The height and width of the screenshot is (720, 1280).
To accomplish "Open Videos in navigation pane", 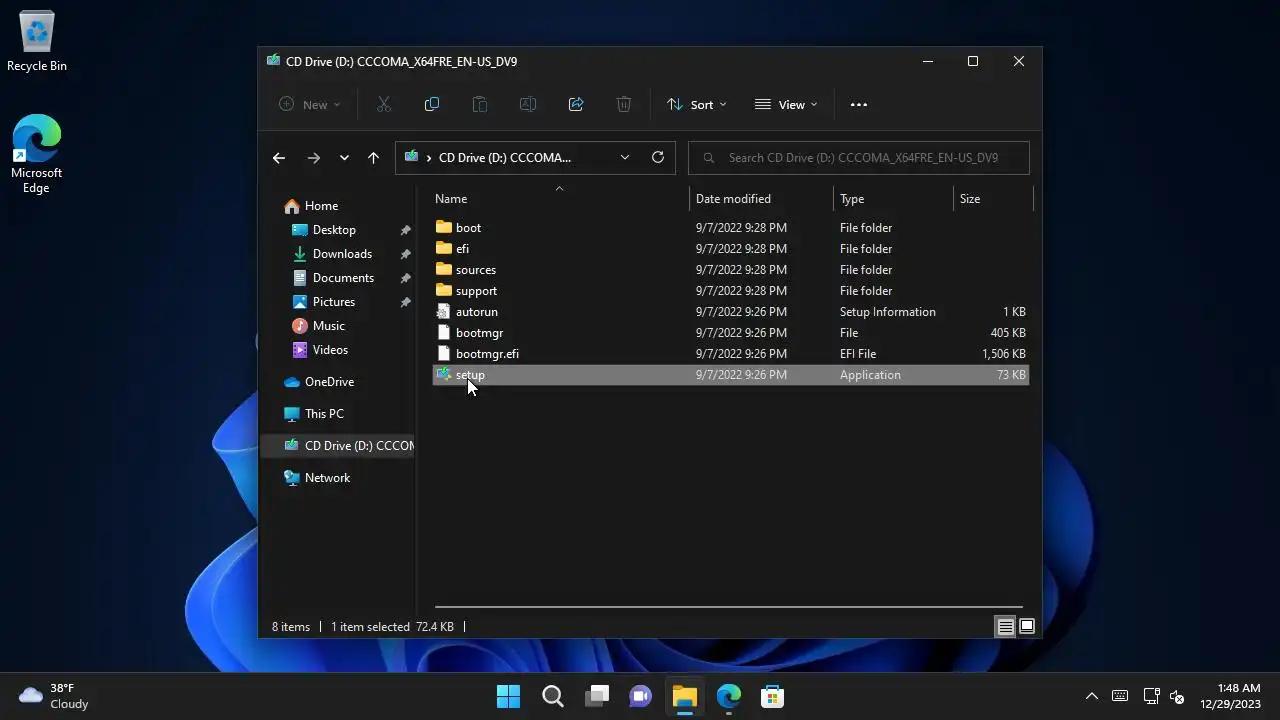I will 330,350.
